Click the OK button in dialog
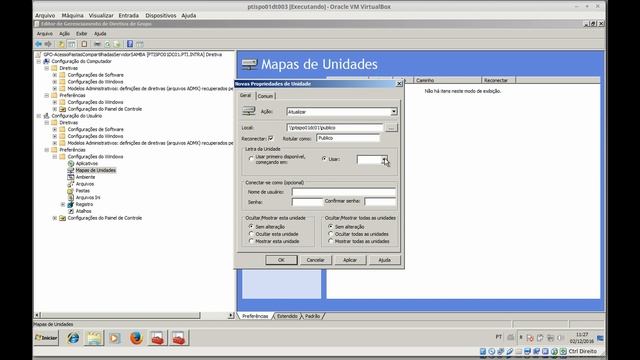 tap(281, 260)
